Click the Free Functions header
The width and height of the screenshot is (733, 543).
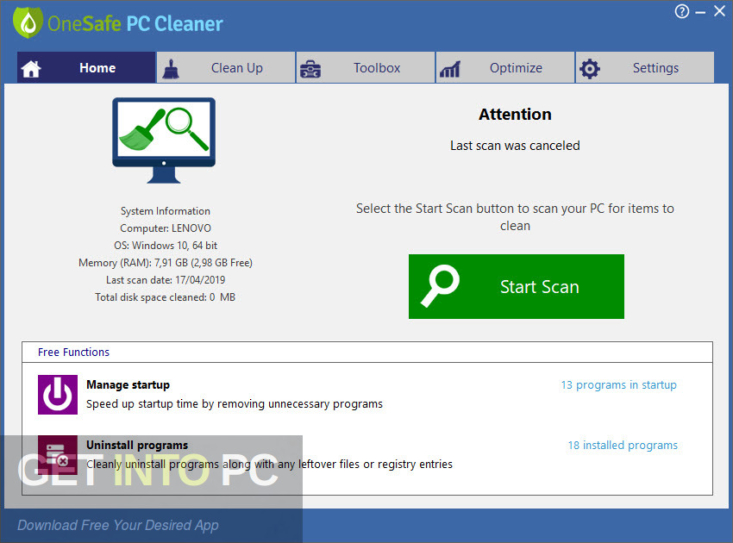(73, 352)
